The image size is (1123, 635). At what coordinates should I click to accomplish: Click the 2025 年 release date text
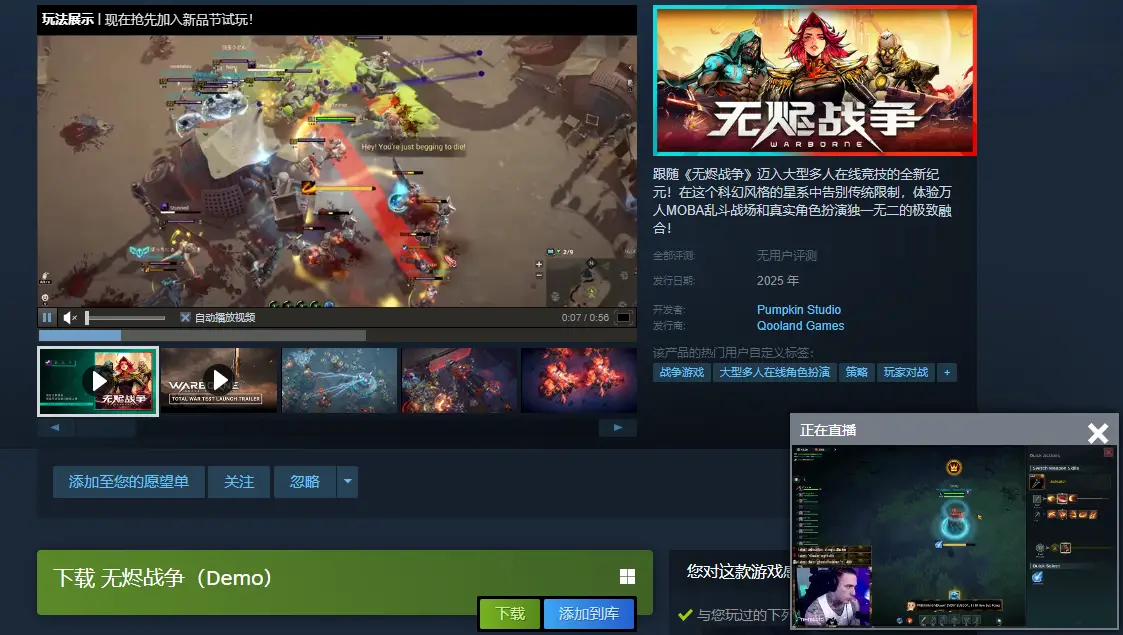pos(778,281)
